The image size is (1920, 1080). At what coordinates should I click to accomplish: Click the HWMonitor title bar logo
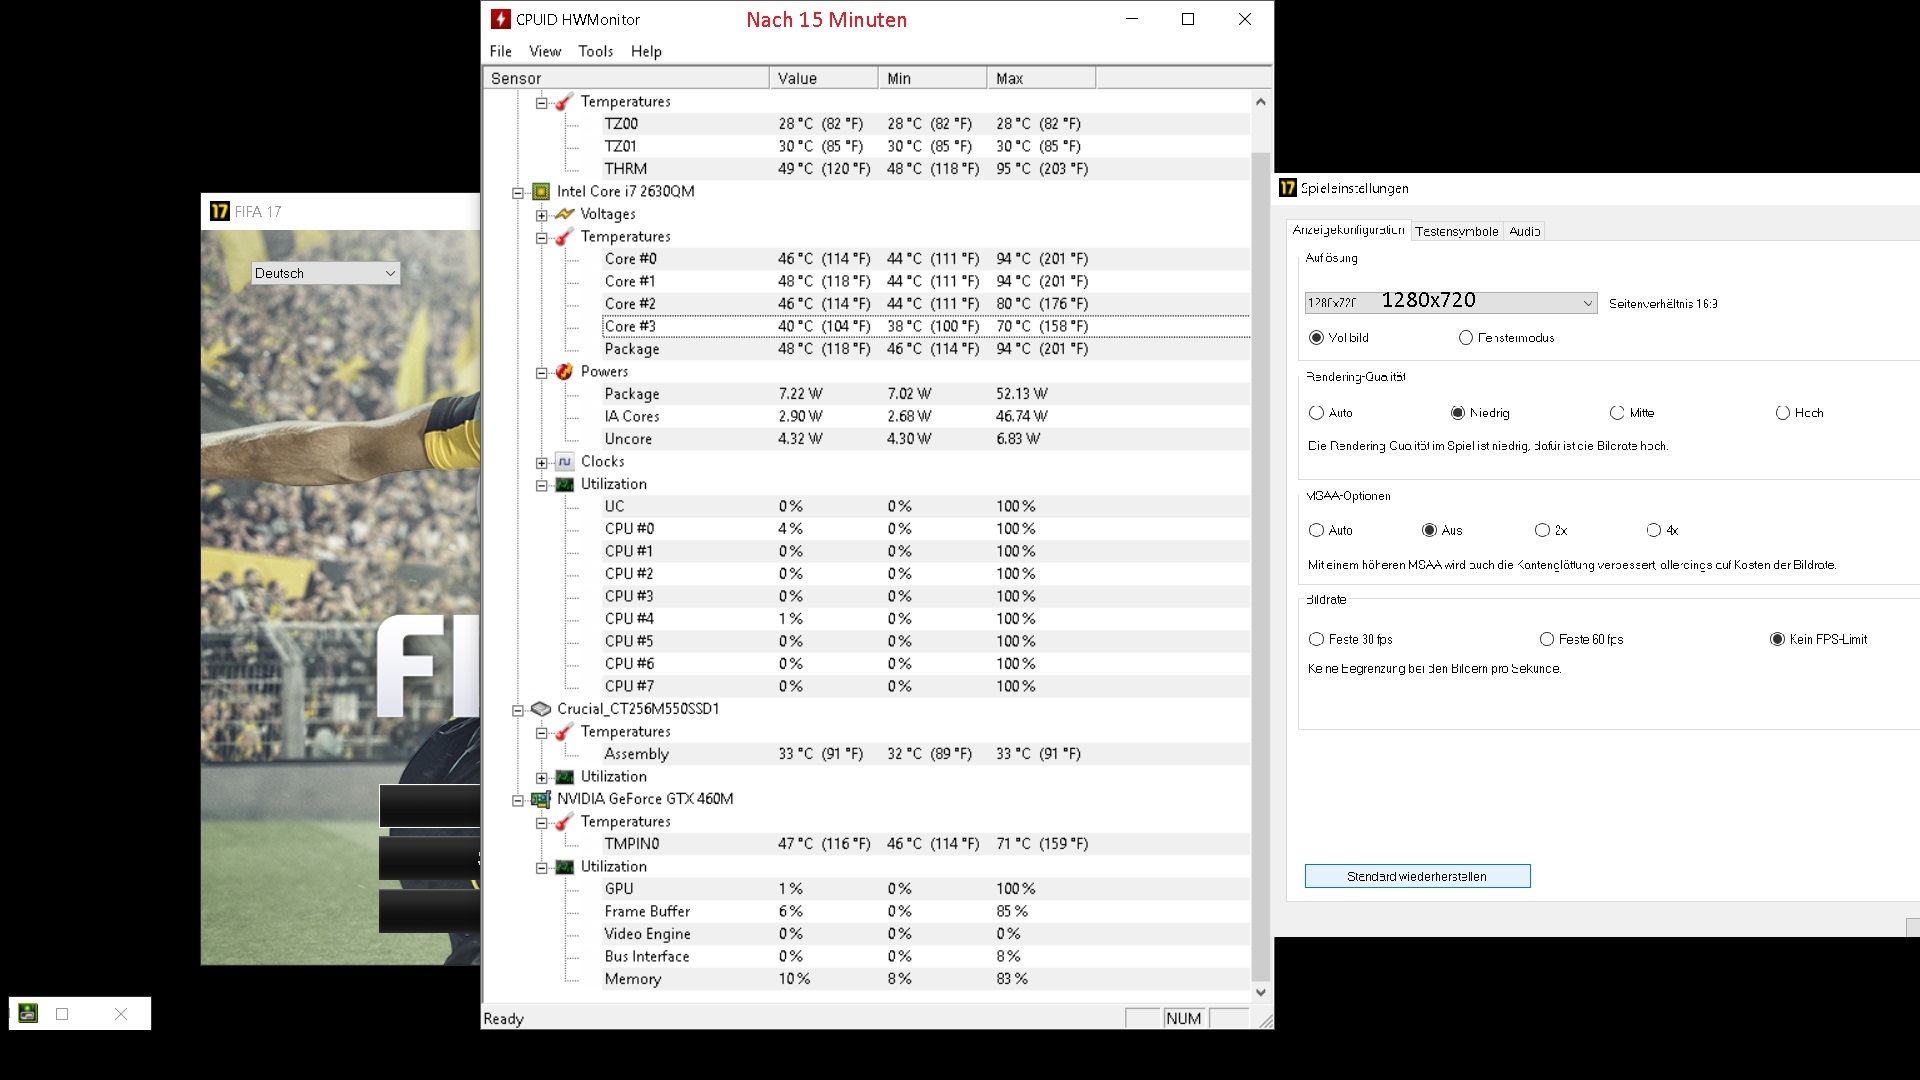point(501,19)
